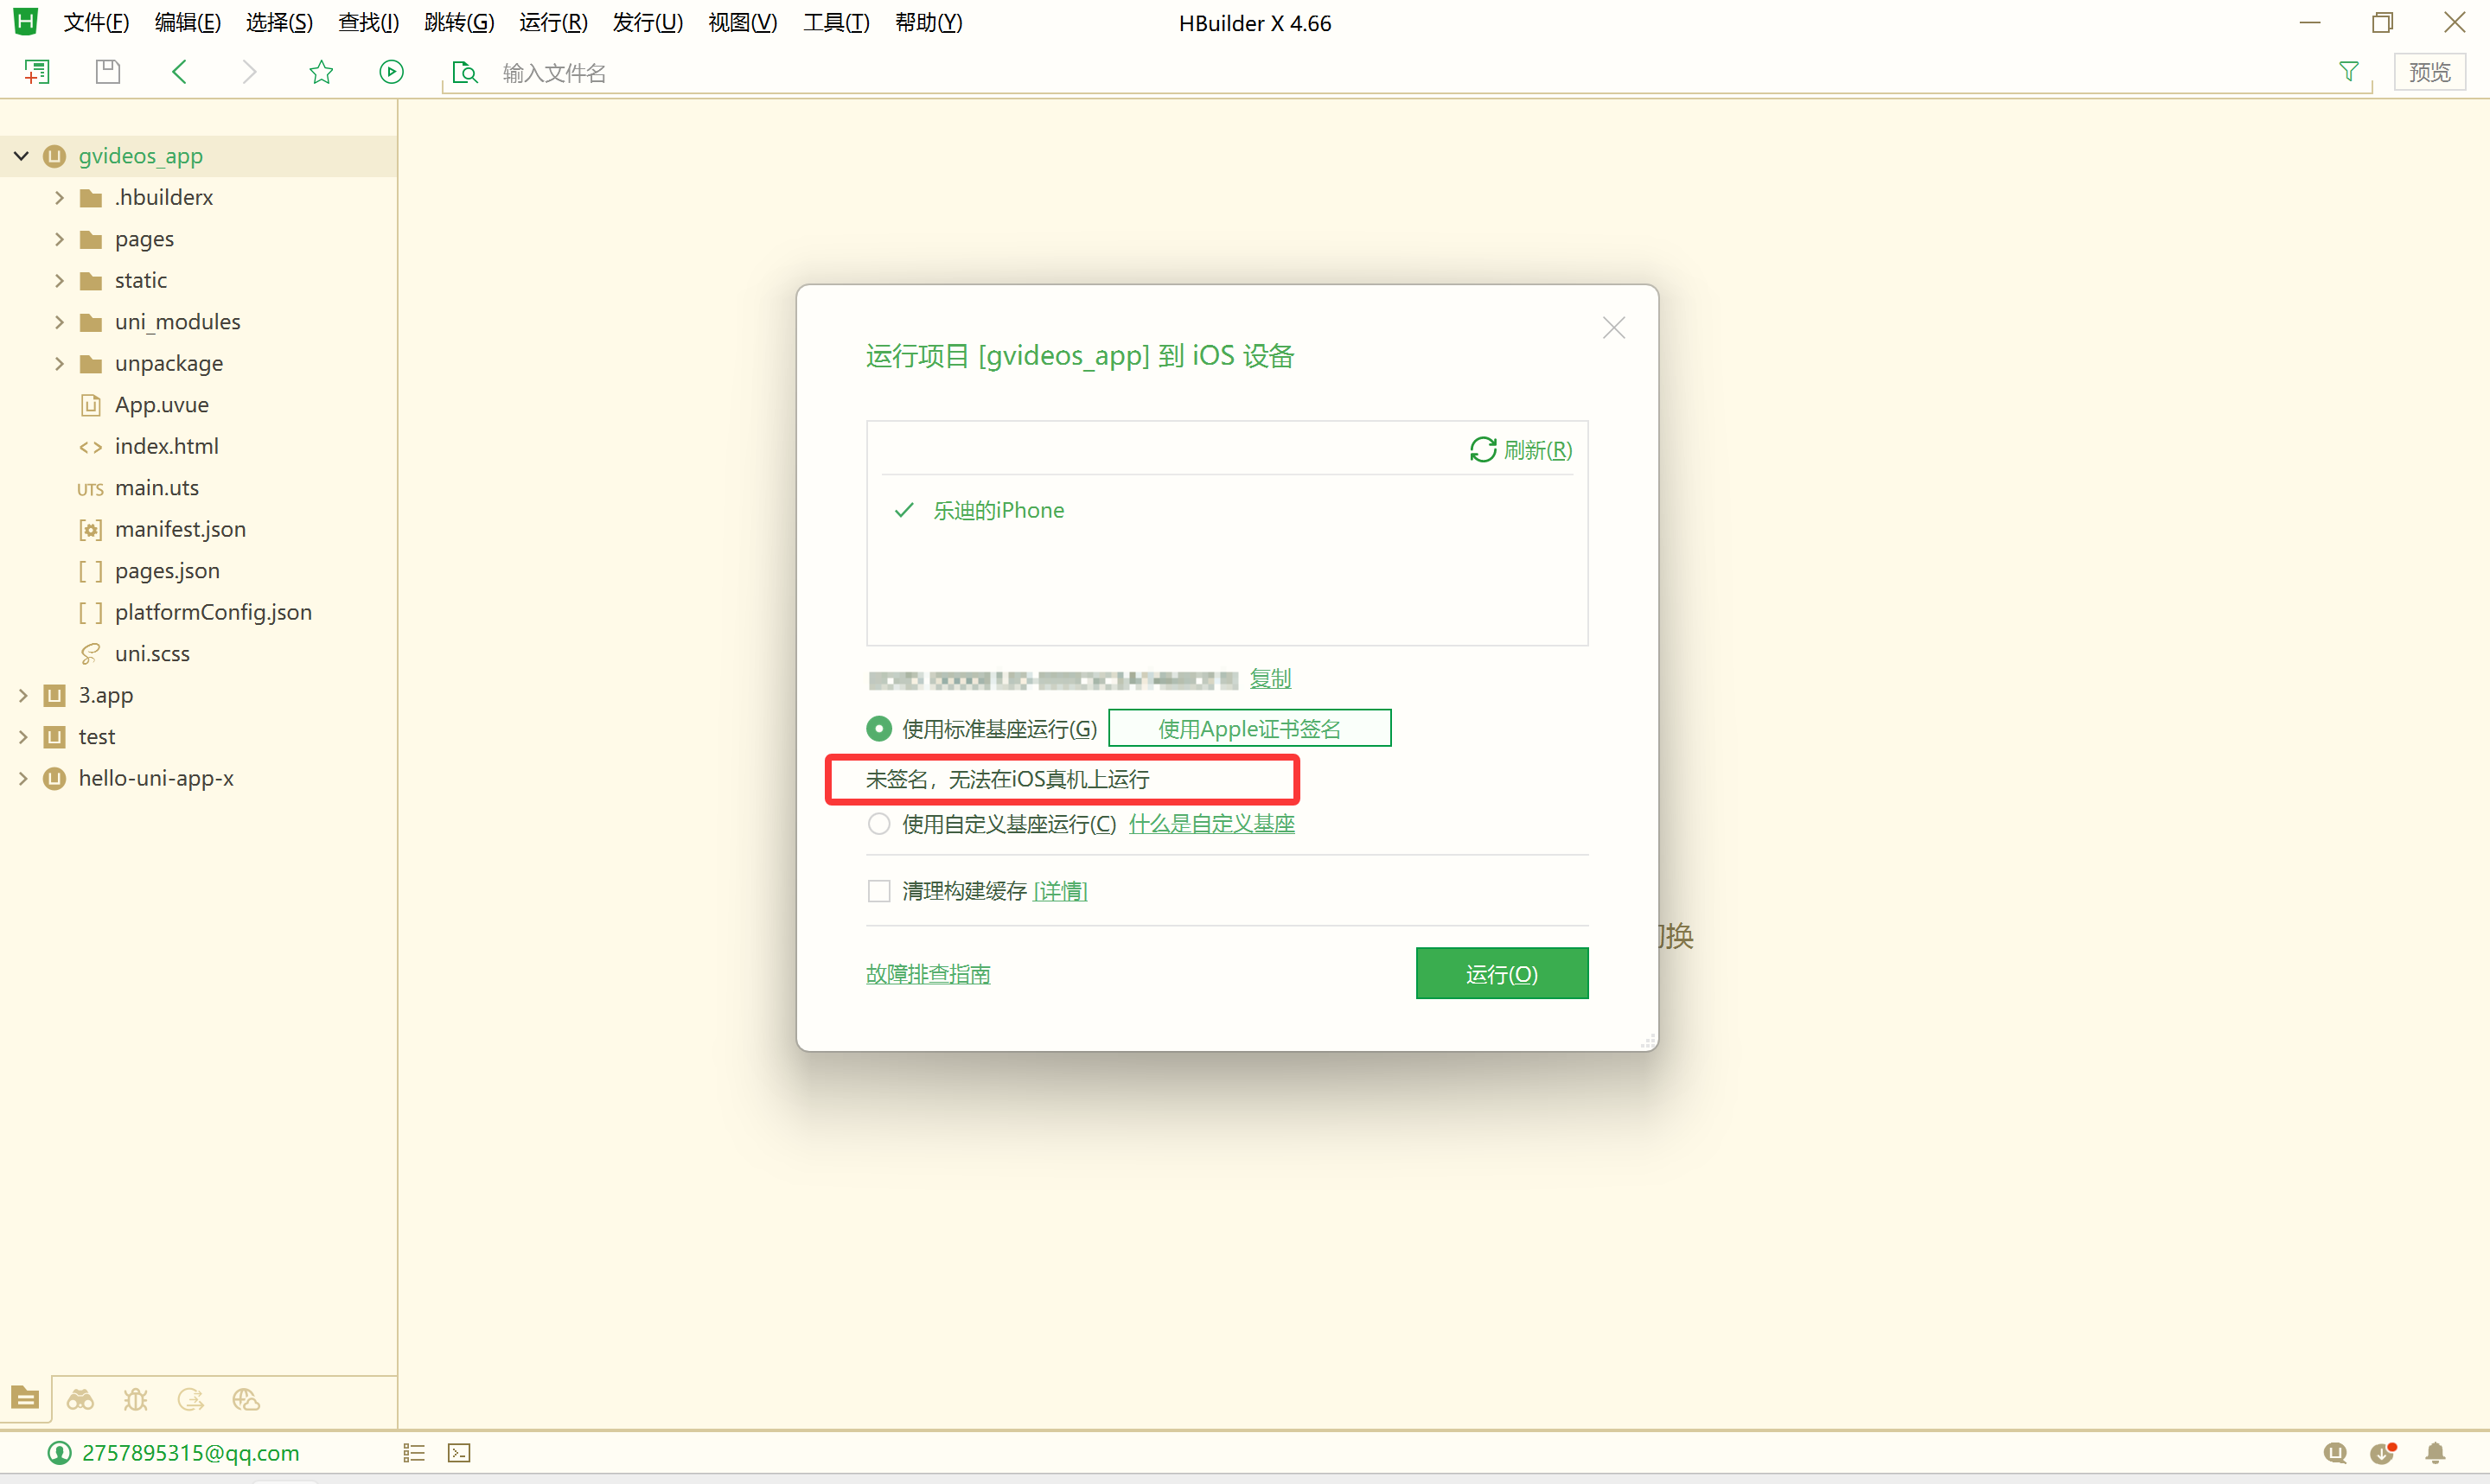Enable clear build cache checkbox

point(878,891)
